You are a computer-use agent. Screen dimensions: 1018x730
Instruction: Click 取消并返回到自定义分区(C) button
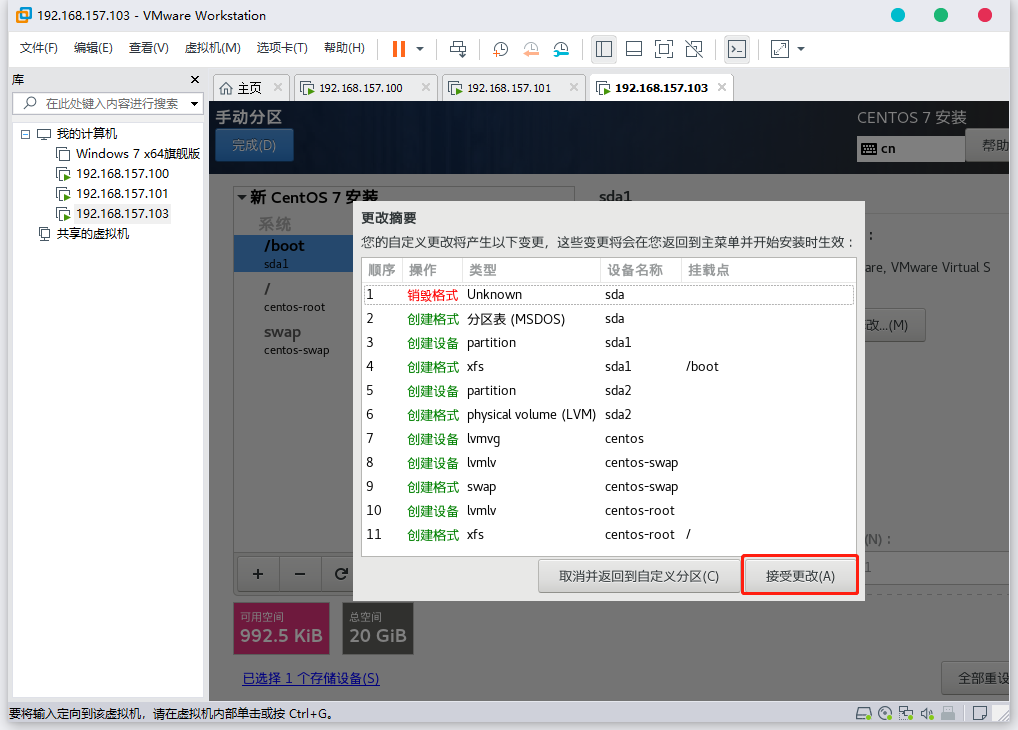pyautogui.click(x=639, y=576)
